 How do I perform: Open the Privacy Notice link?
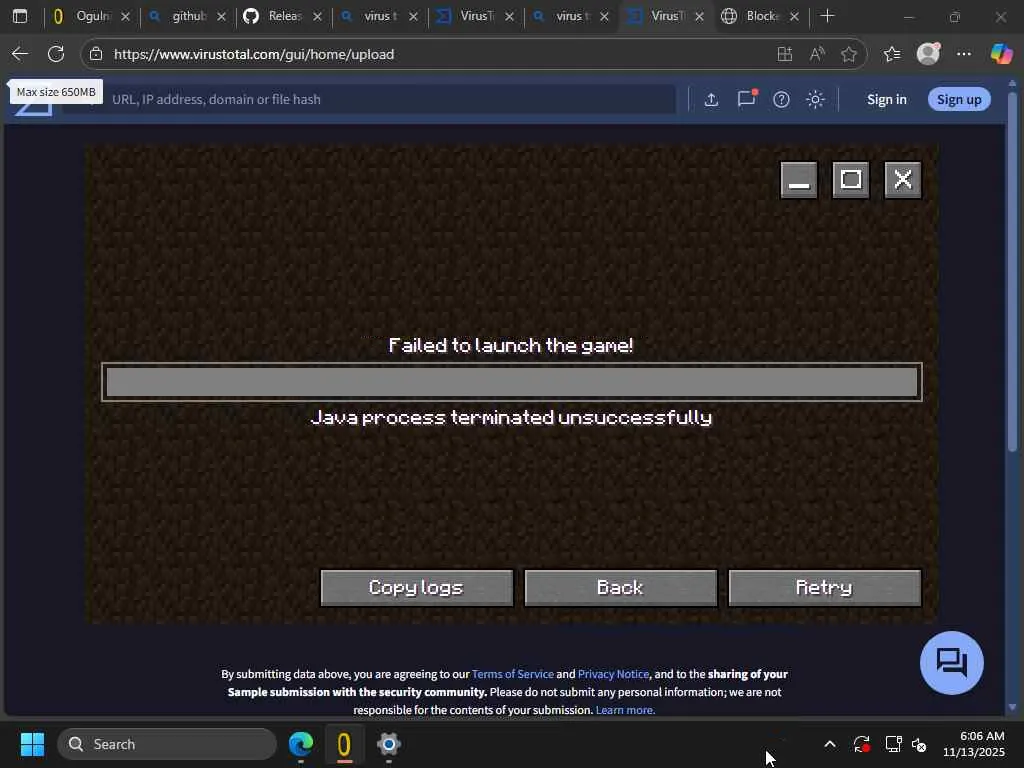pyautogui.click(x=613, y=674)
